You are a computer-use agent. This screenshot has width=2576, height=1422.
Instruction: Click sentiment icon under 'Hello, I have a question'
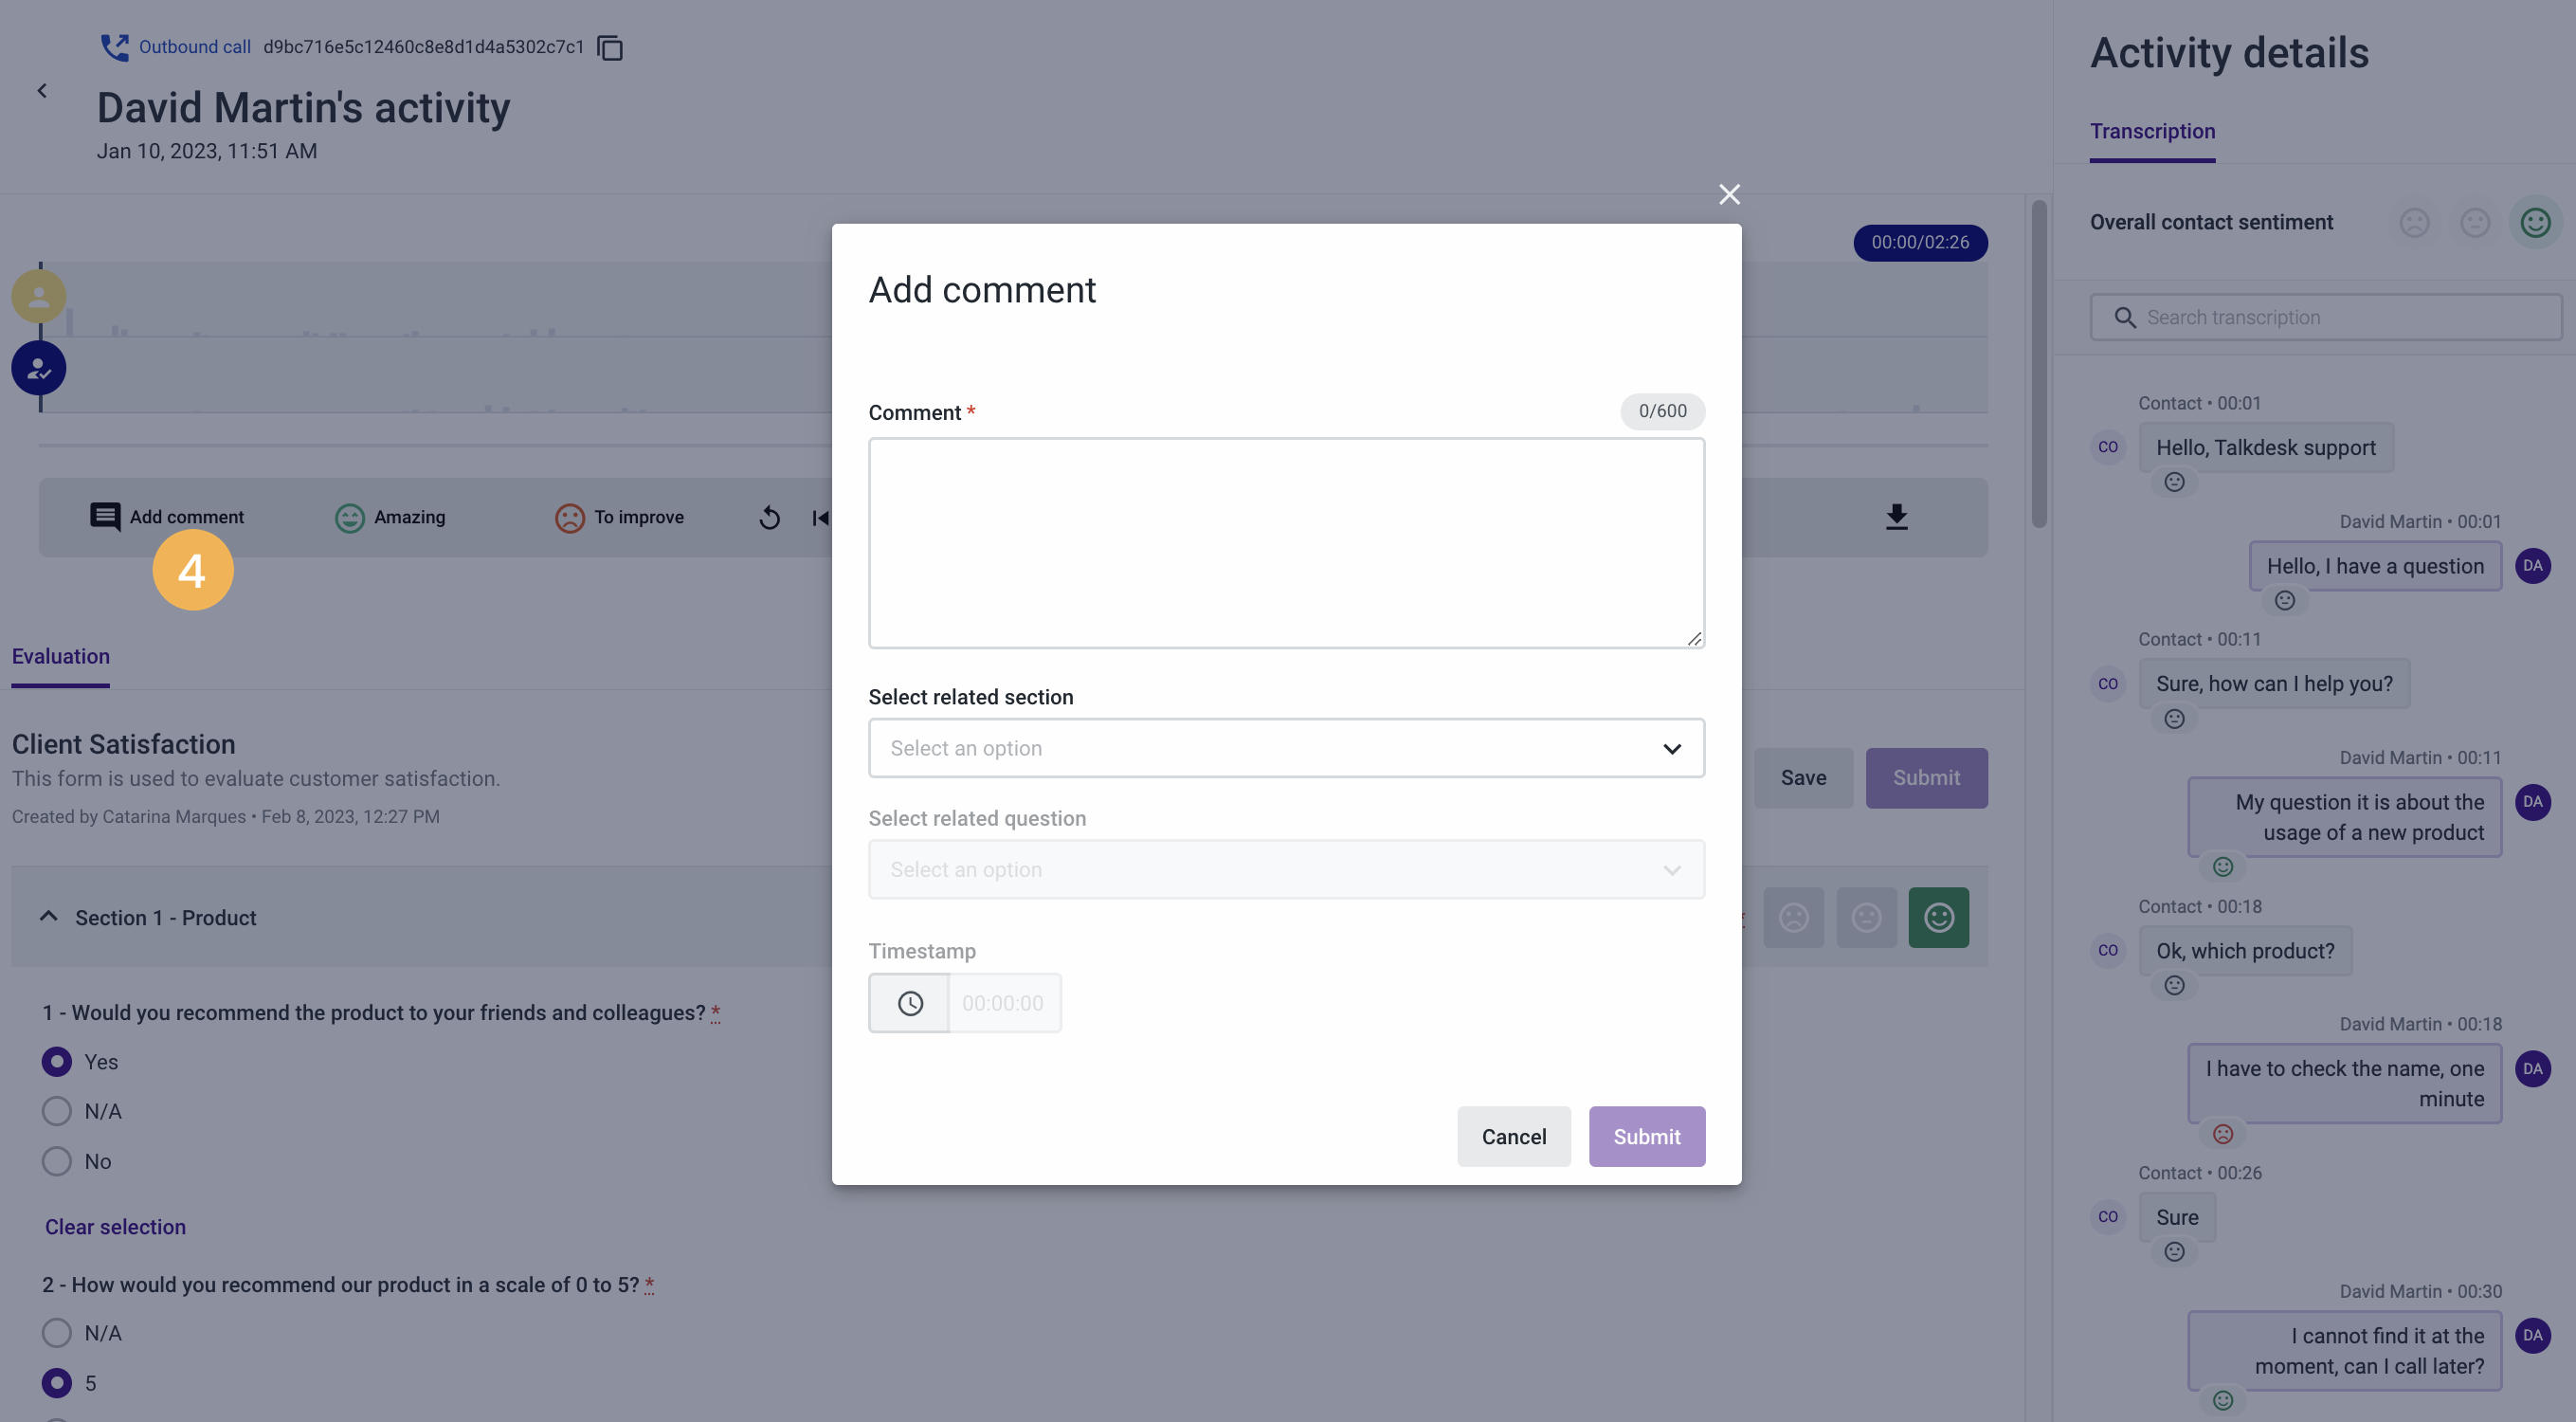(x=2285, y=600)
